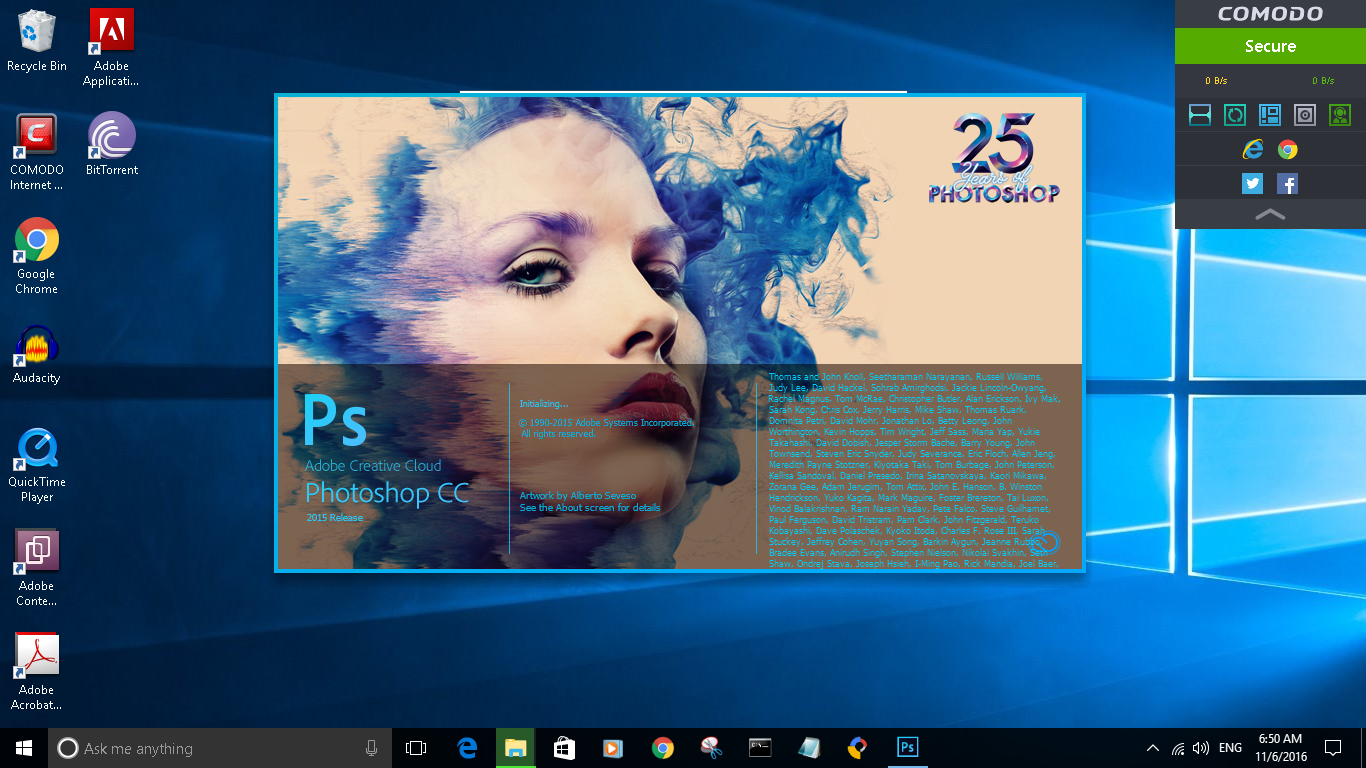Screen dimensions: 1366x768
Task: Click the yellow 0 B/s traffic value
Action: (x=1216, y=81)
